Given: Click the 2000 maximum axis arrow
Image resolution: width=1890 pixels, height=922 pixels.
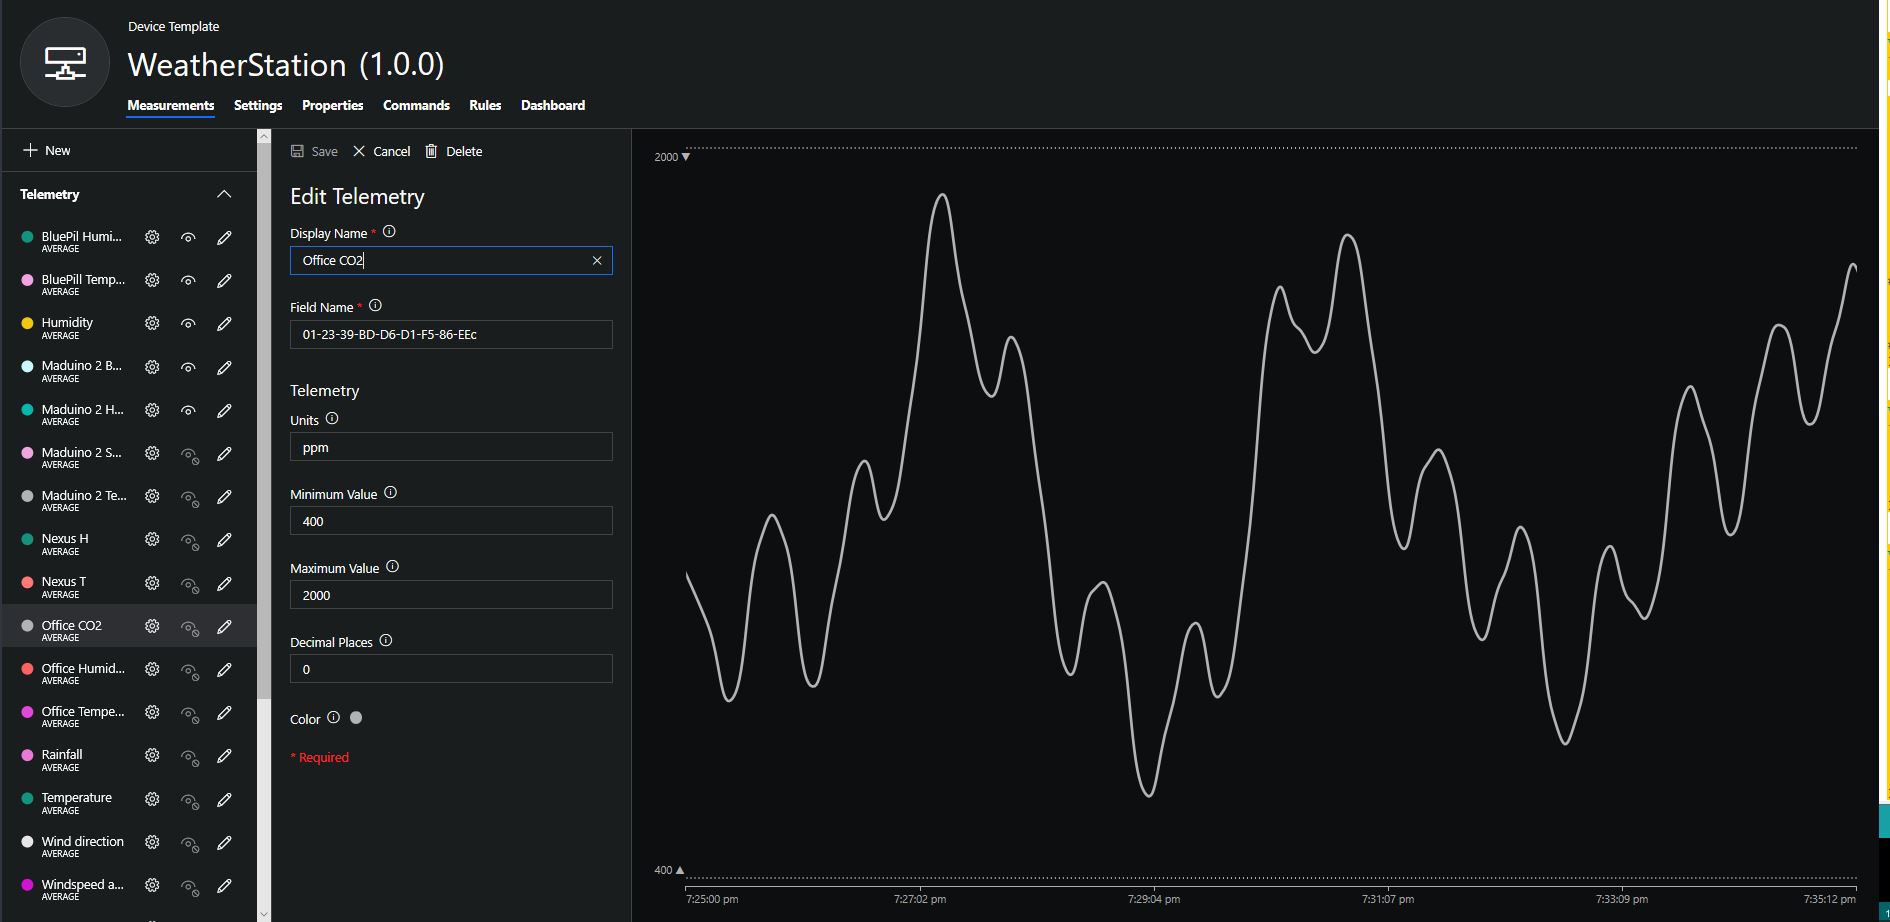Looking at the screenshot, I should pos(686,157).
